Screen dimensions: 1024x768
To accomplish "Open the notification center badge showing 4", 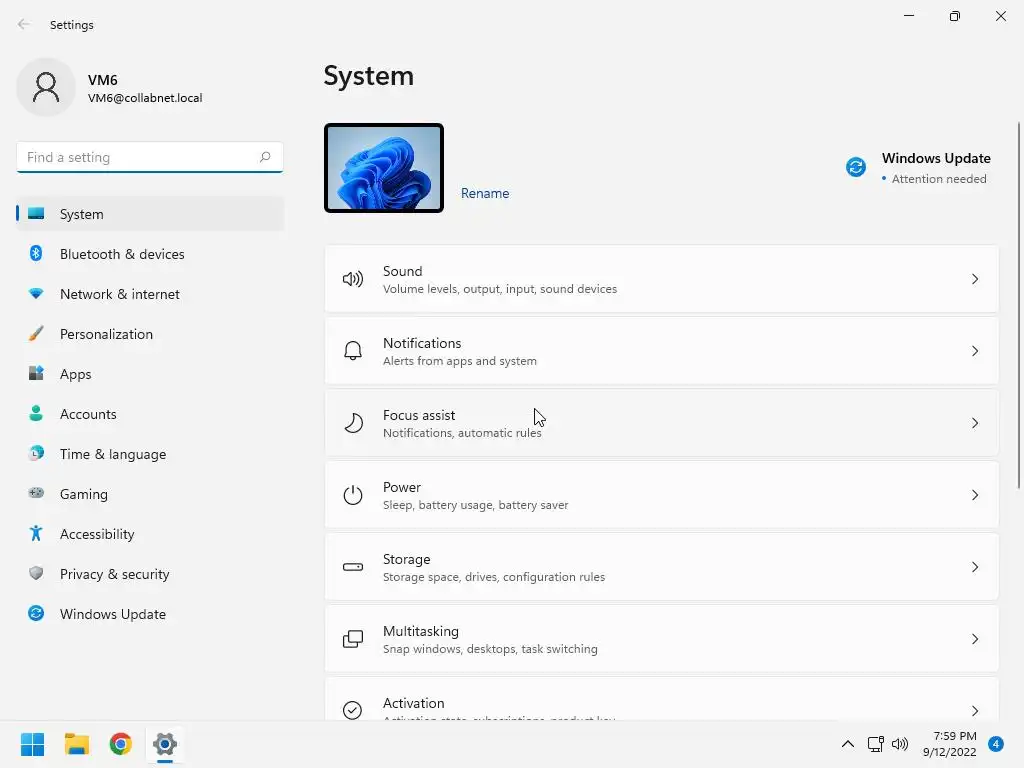I will click(996, 744).
